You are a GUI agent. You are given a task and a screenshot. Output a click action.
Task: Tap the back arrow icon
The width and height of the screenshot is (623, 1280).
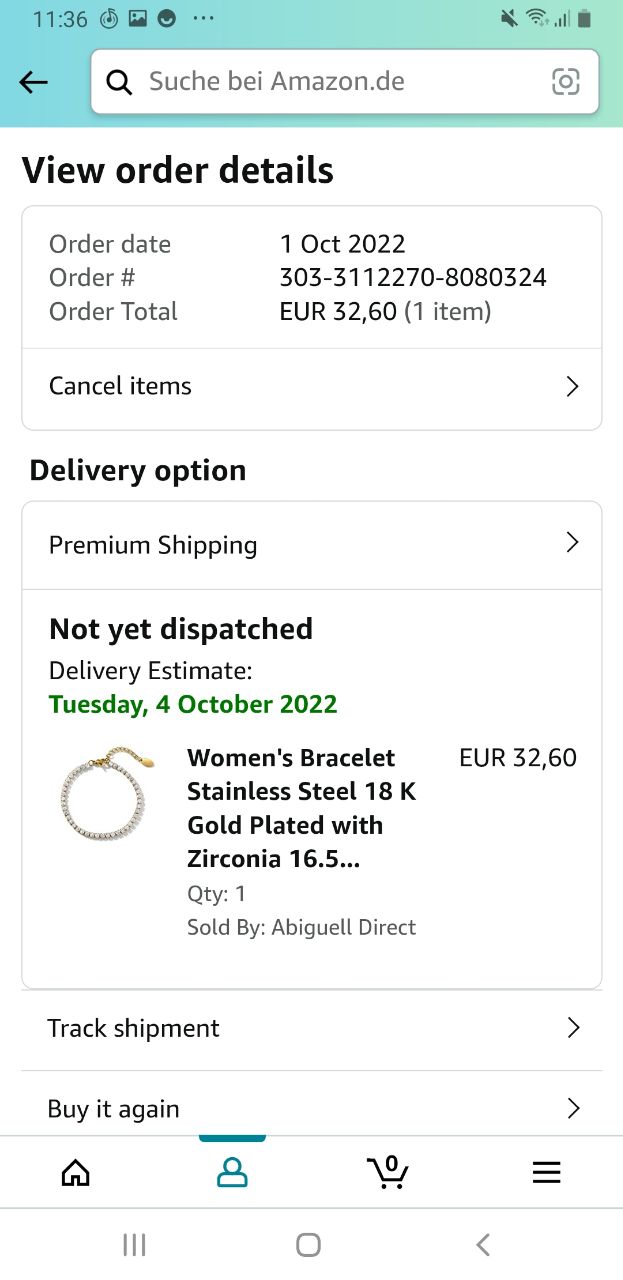click(34, 82)
